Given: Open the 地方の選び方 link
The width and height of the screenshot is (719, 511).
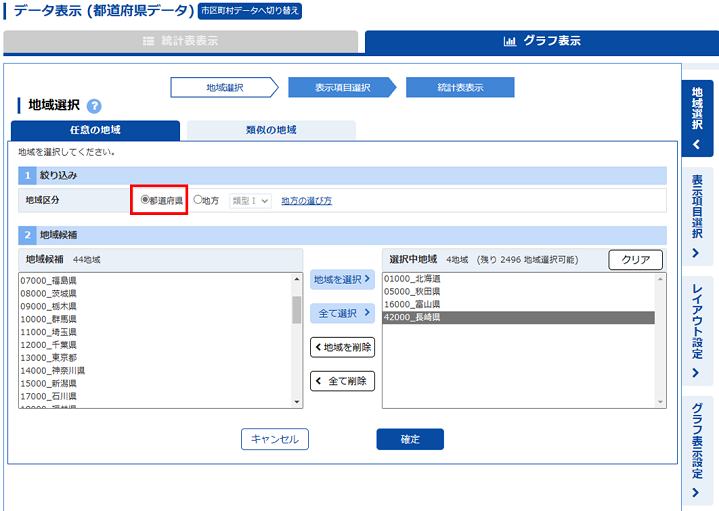Looking at the screenshot, I should click(306, 201).
